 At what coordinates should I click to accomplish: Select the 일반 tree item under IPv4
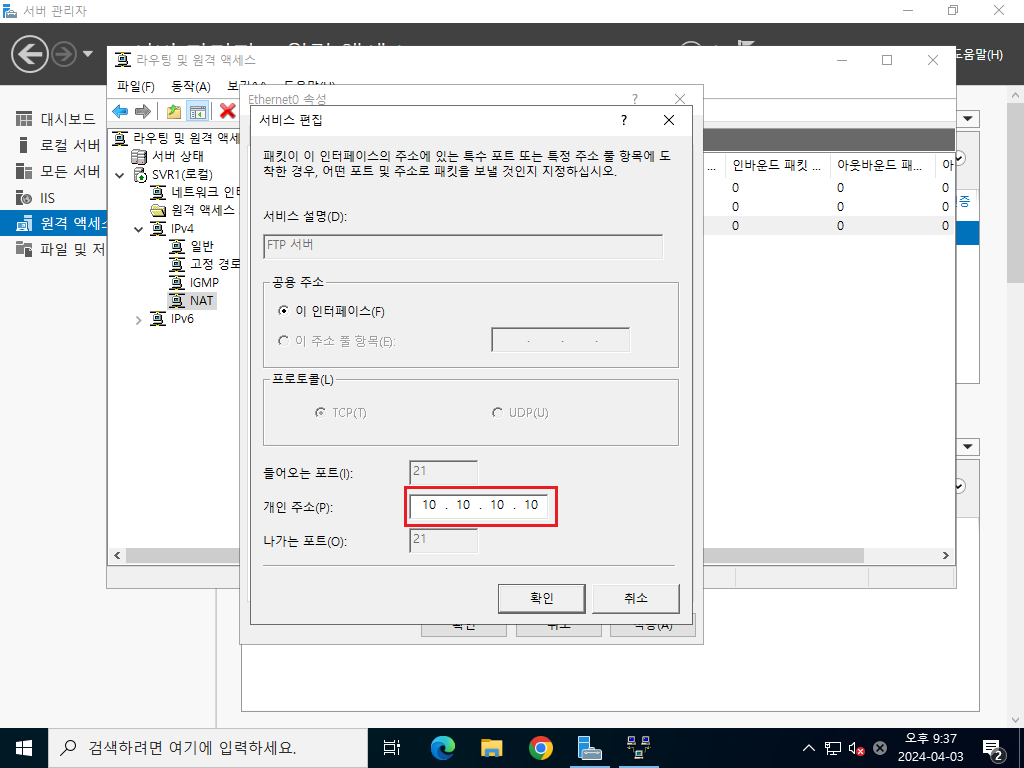click(191, 246)
